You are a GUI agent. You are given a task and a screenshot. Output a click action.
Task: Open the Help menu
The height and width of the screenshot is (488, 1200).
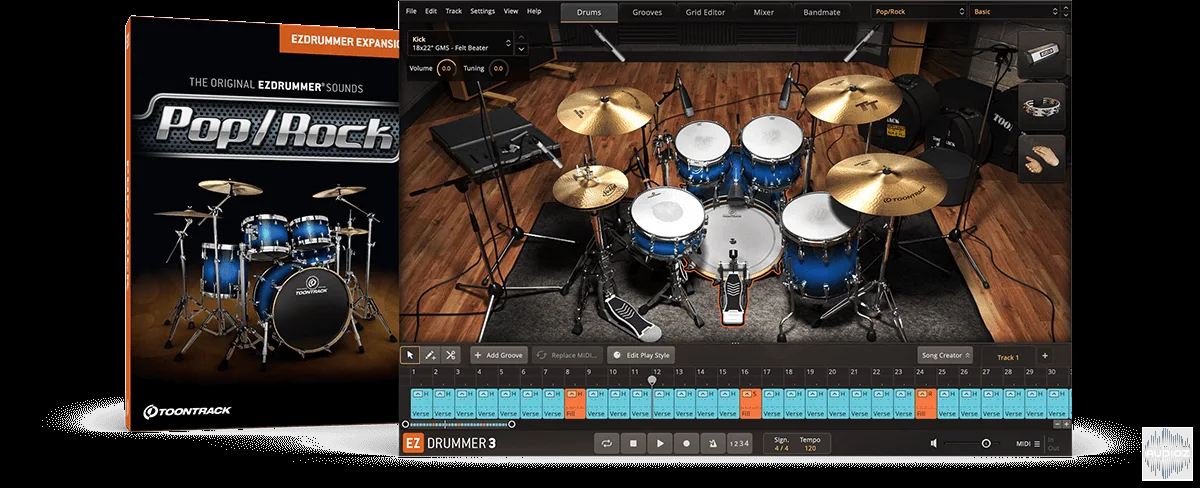[534, 11]
